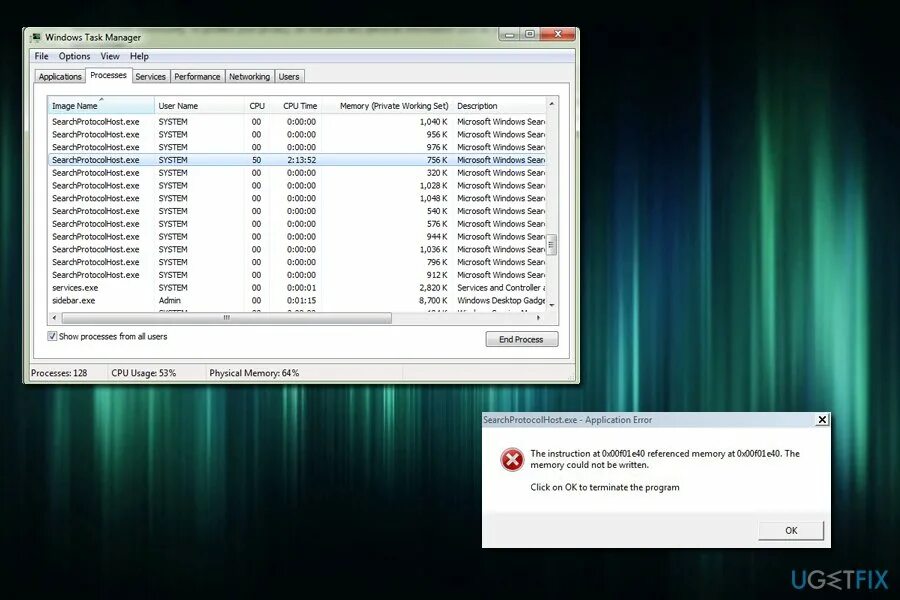Click the End Process button
This screenshot has width=900, height=600.
521,339
